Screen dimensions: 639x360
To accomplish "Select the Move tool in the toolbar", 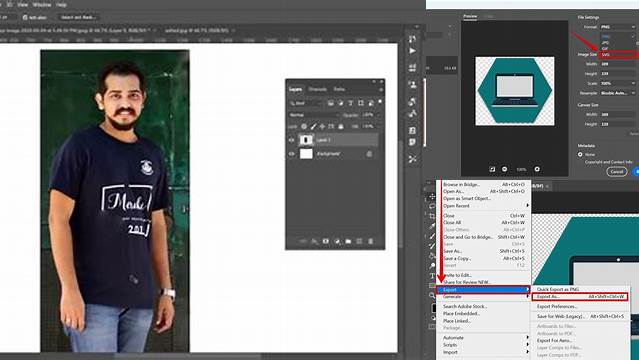I will pos(432,197).
